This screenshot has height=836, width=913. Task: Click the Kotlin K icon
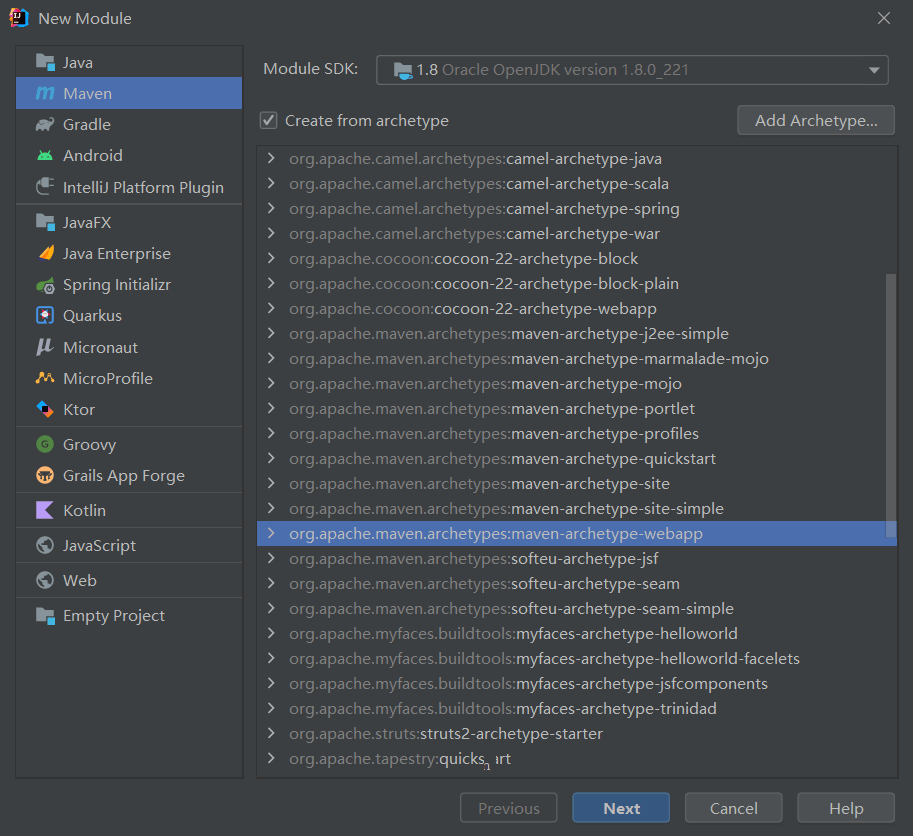(x=45, y=510)
